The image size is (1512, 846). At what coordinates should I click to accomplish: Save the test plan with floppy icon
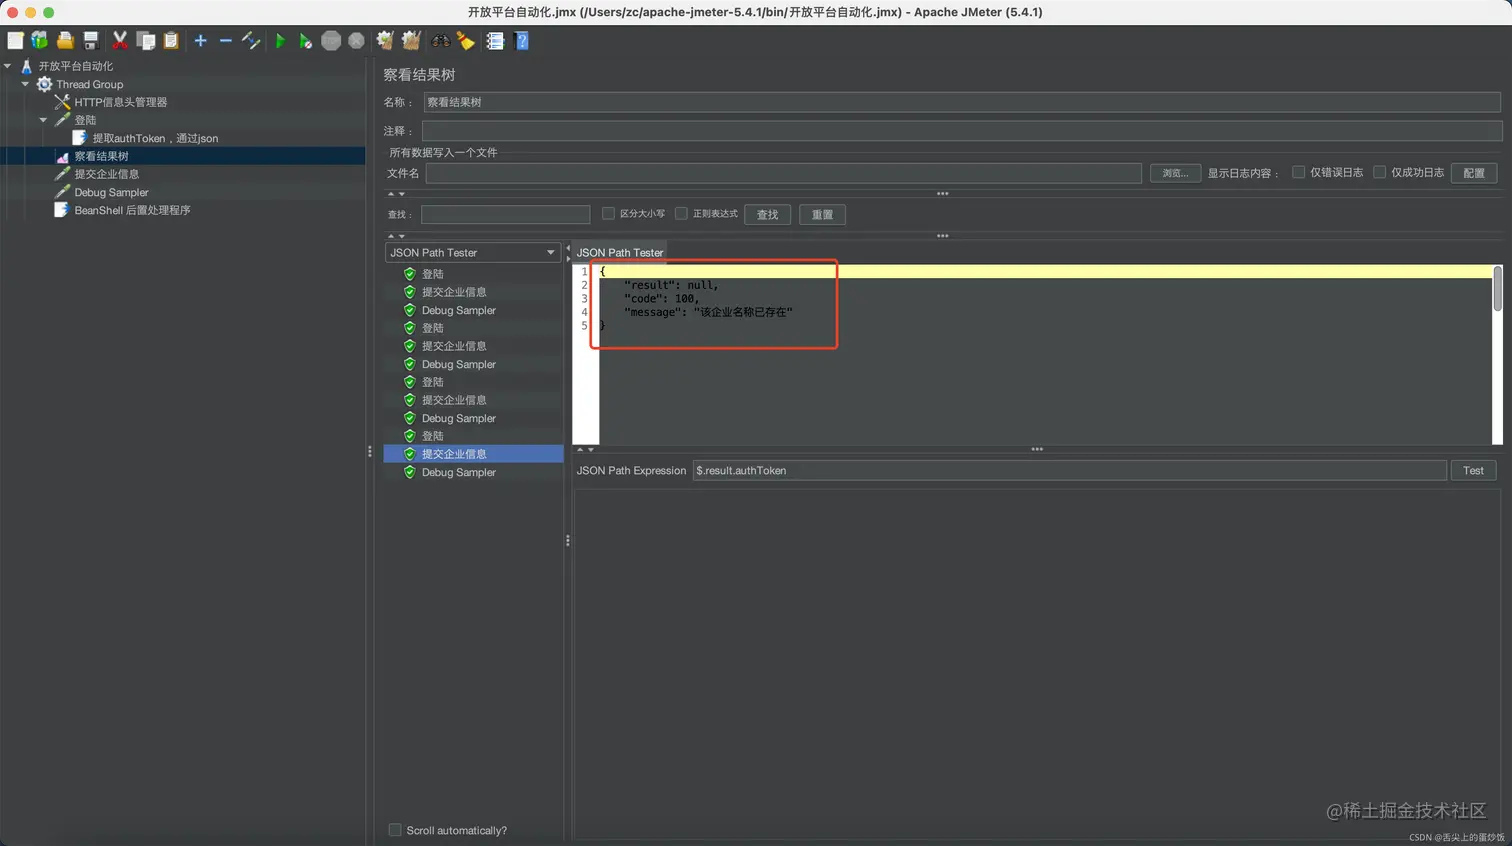point(91,41)
